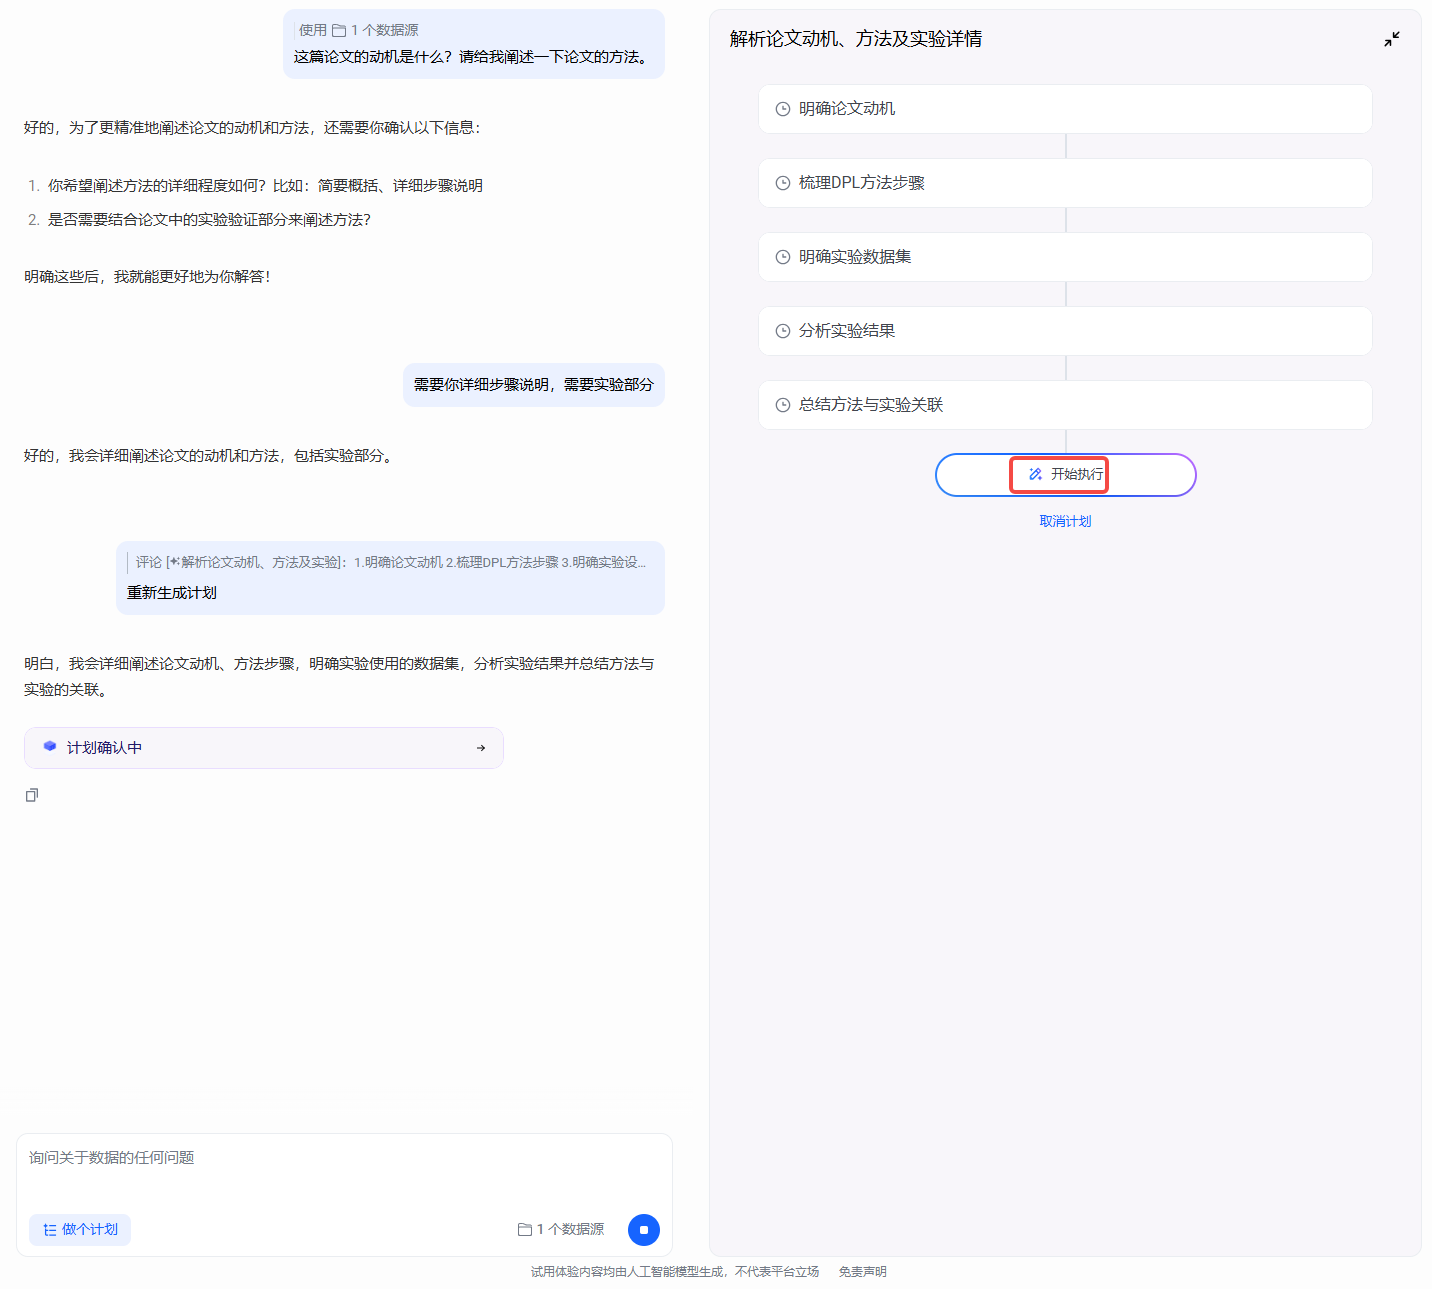The height and width of the screenshot is (1289, 1432).
Task: Click the blue cube icon in 计划确认中
Action: click(50, 747)
